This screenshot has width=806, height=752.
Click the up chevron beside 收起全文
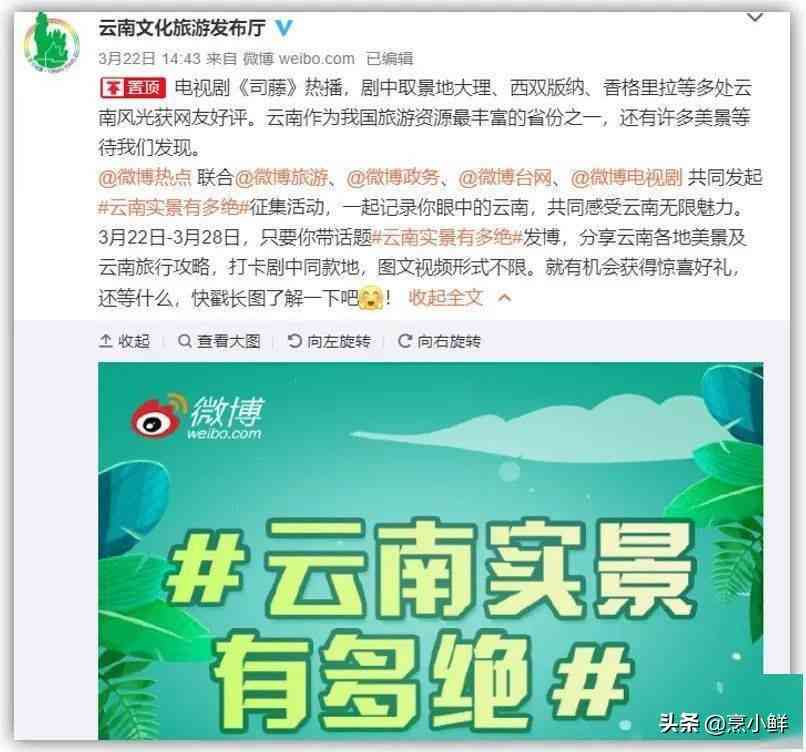click(505, 298)
